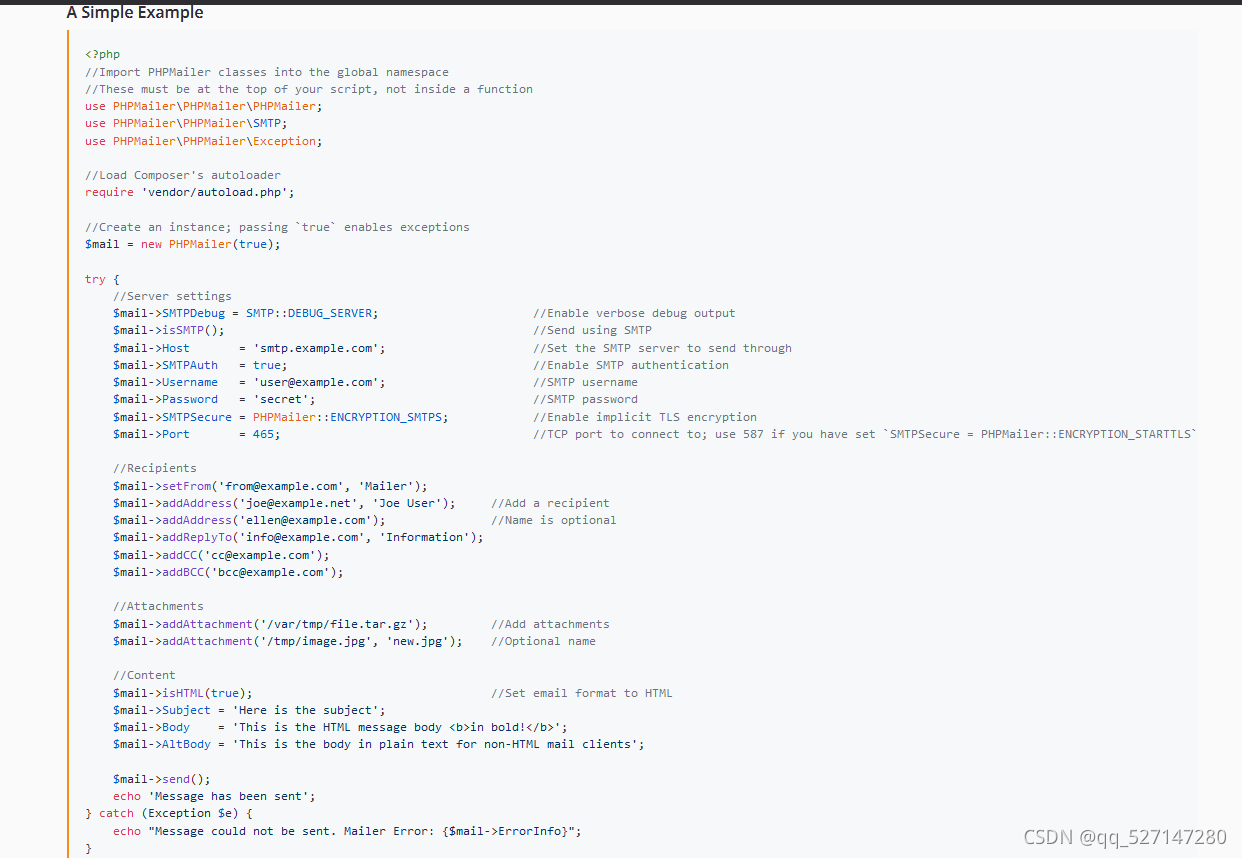1242x858 pixels.
Task: Click the comment '//SMTP password'
Action: click(585, 399)
